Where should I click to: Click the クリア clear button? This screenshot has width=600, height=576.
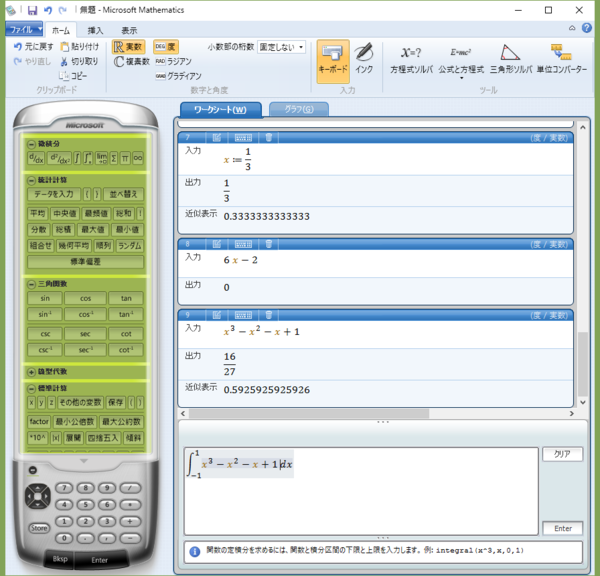(562, 454)
